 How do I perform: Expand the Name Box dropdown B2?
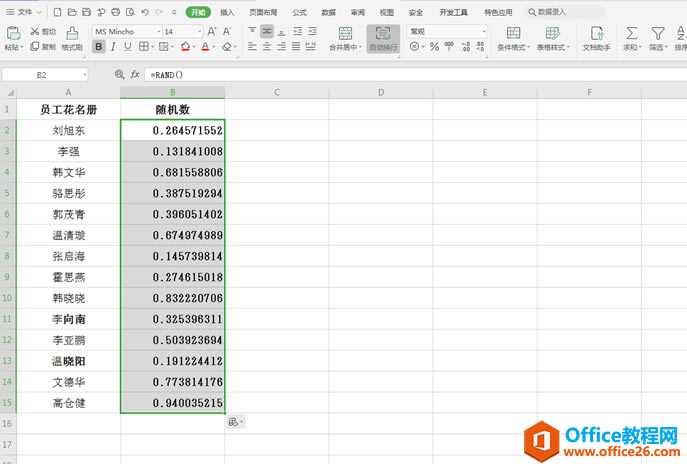click(x=85, y=75)
